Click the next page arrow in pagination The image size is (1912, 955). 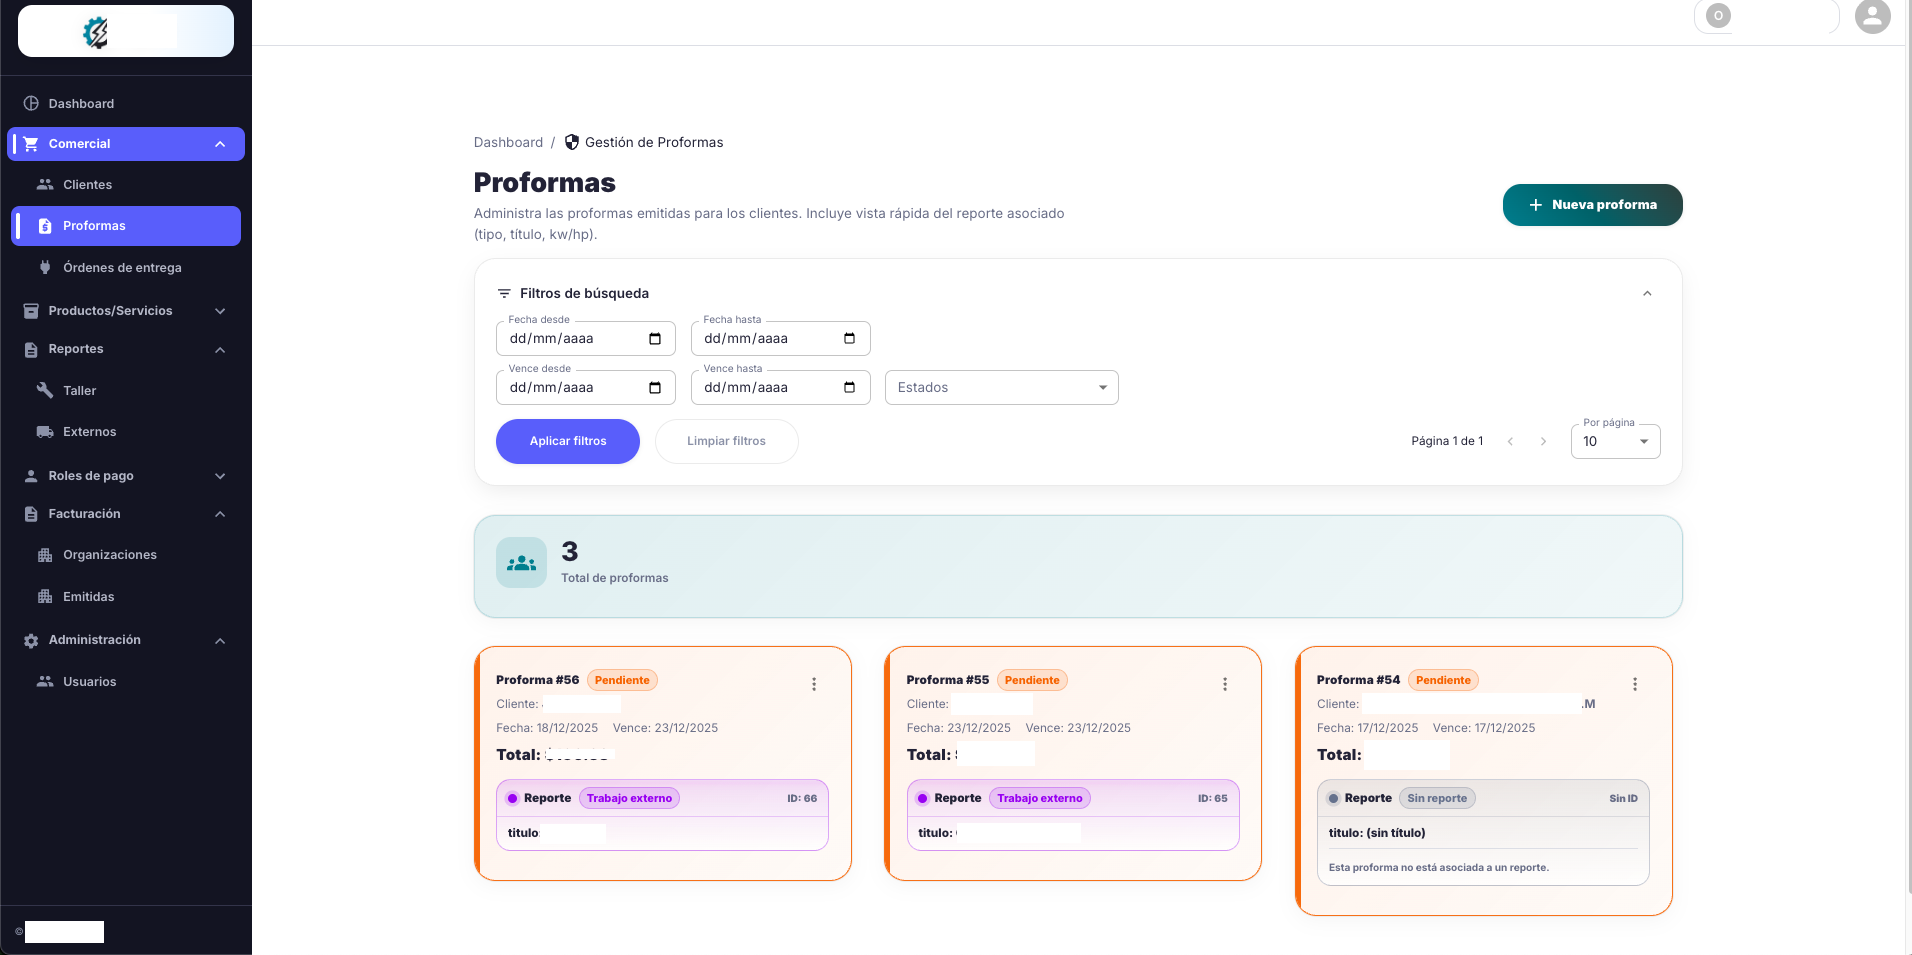click(1543, 441)
